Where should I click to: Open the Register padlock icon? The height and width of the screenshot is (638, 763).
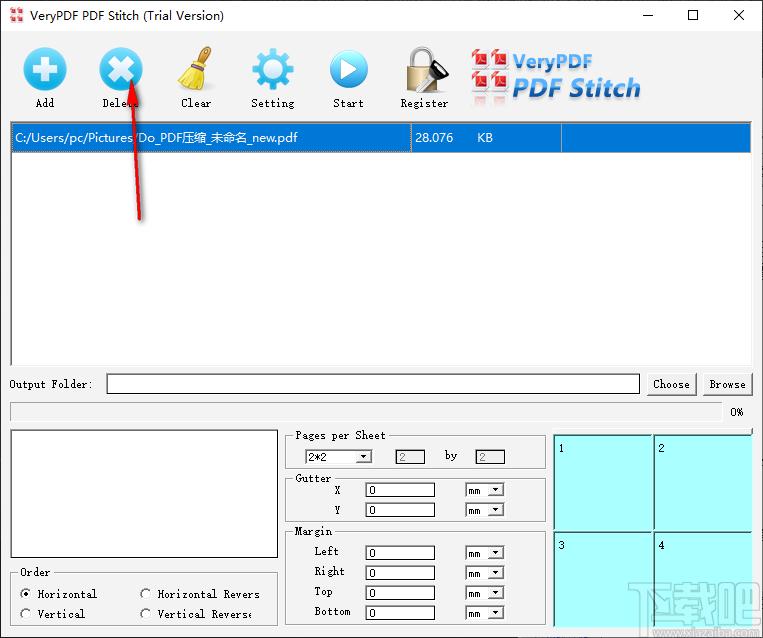[x=425, y=69]
